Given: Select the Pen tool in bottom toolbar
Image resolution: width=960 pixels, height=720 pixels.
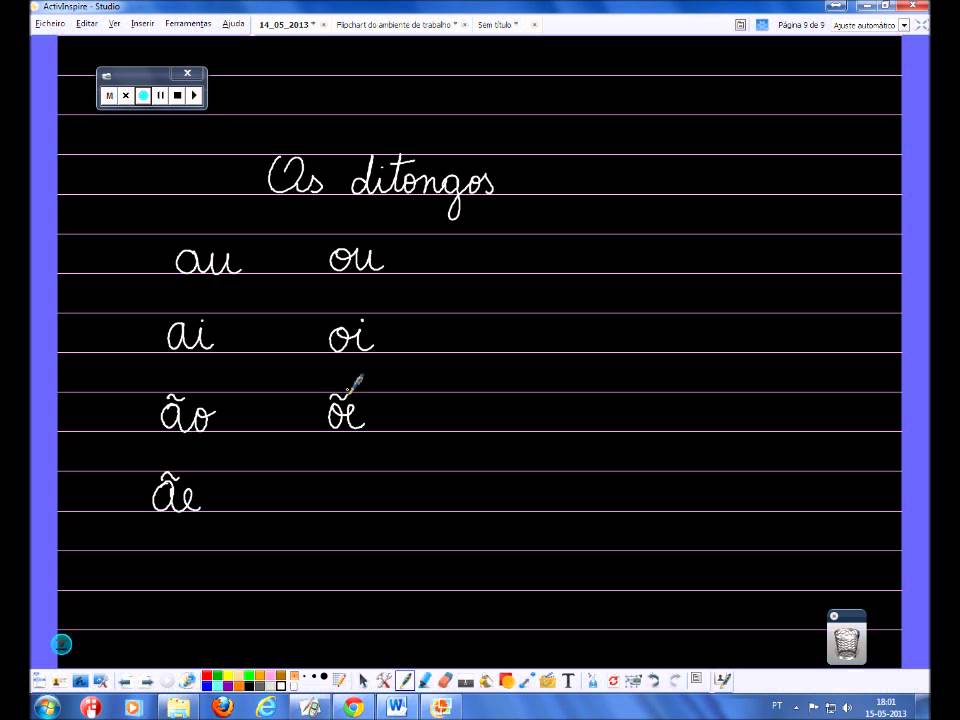Looking at the screenshot, I should coord(405,680).
